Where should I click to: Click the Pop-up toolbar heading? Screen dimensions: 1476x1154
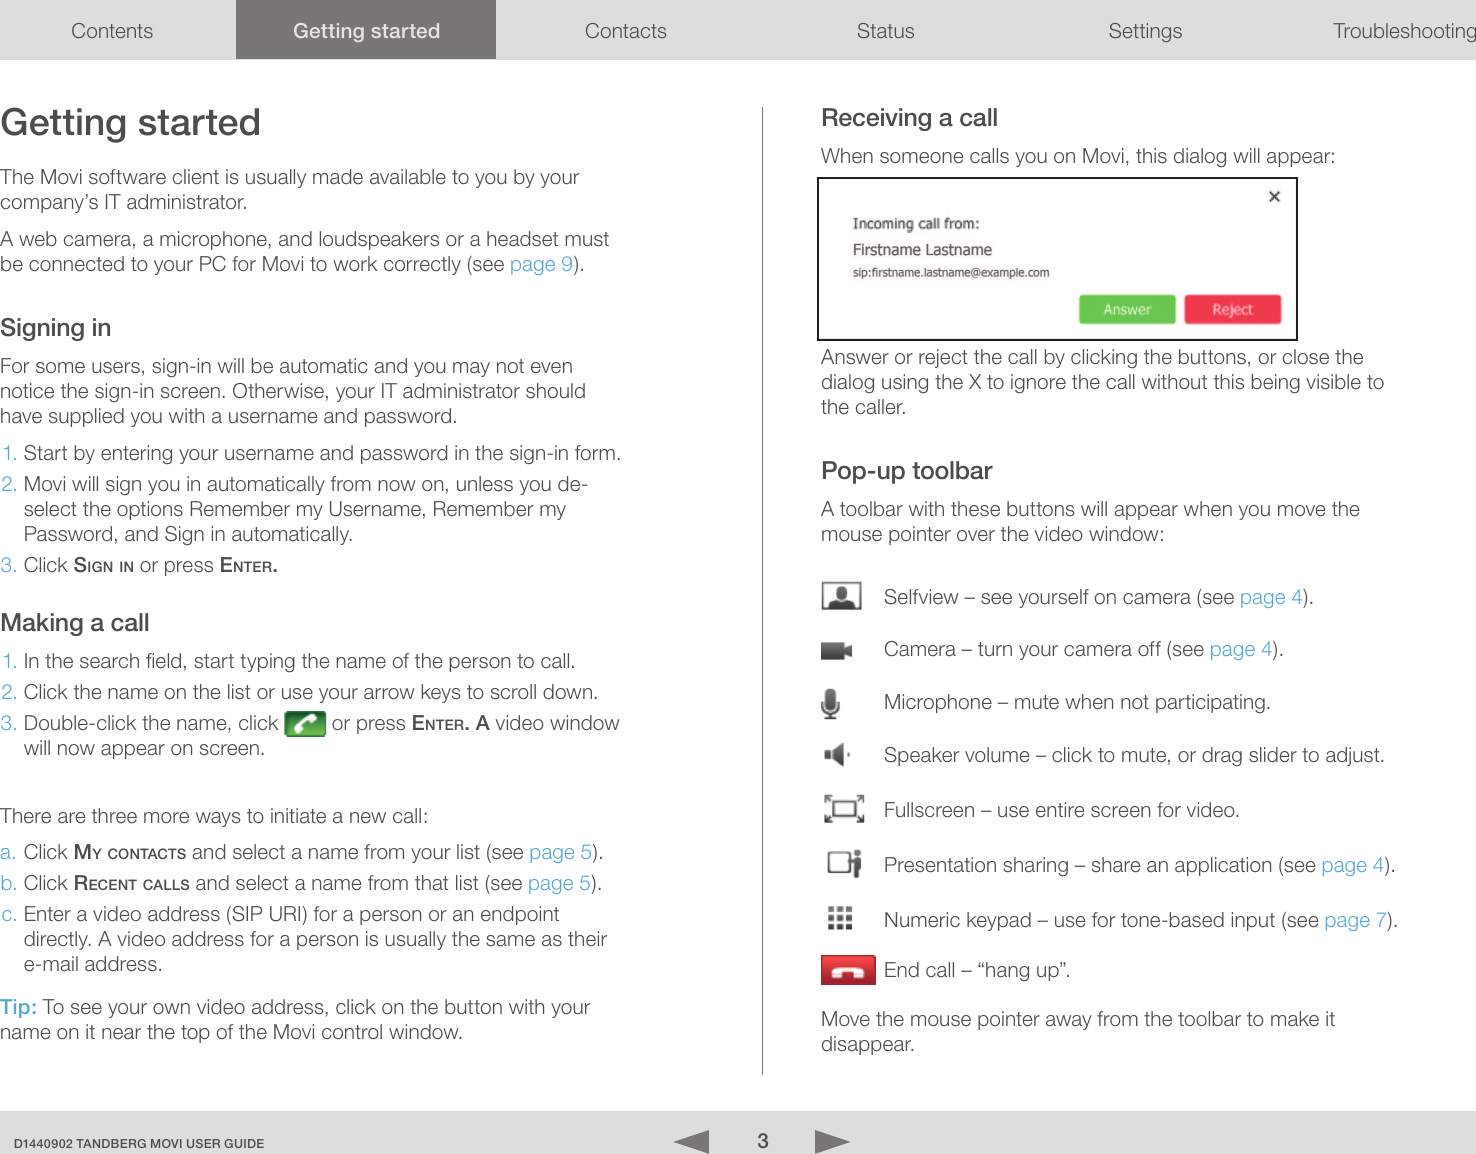[907, 471]
